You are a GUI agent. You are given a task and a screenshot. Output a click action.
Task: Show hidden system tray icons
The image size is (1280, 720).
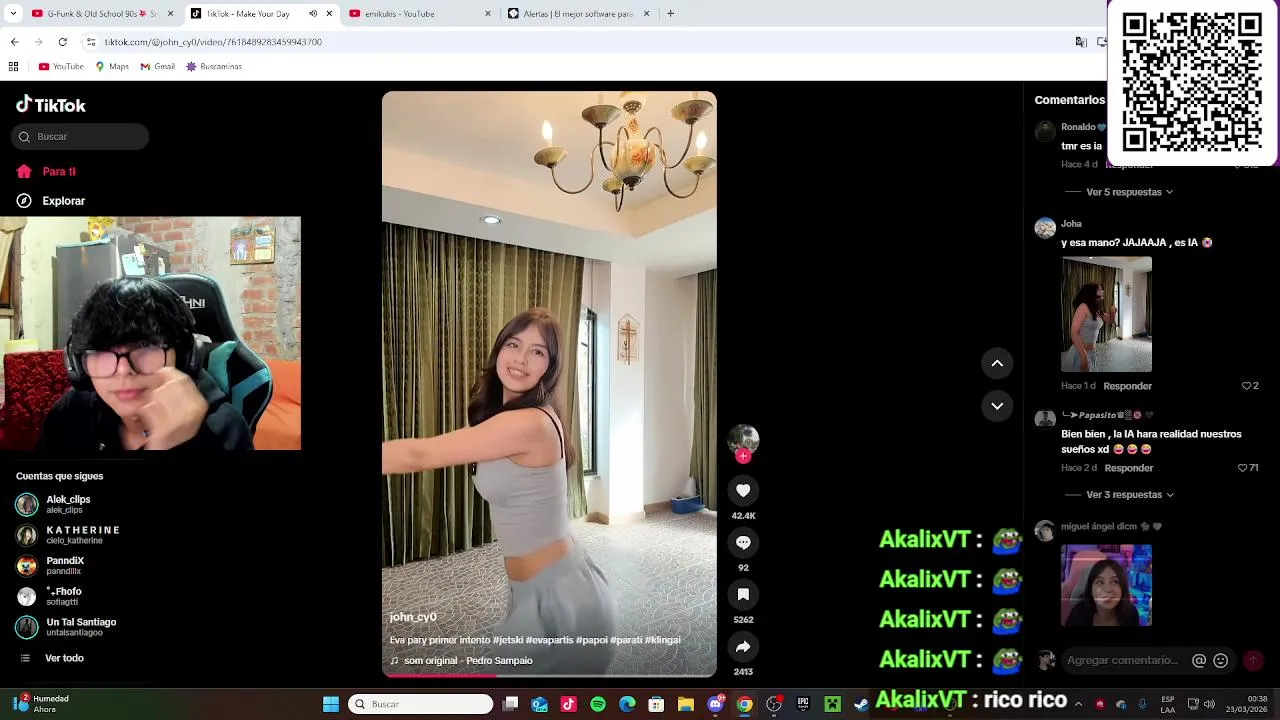(x=1078, y=704)
